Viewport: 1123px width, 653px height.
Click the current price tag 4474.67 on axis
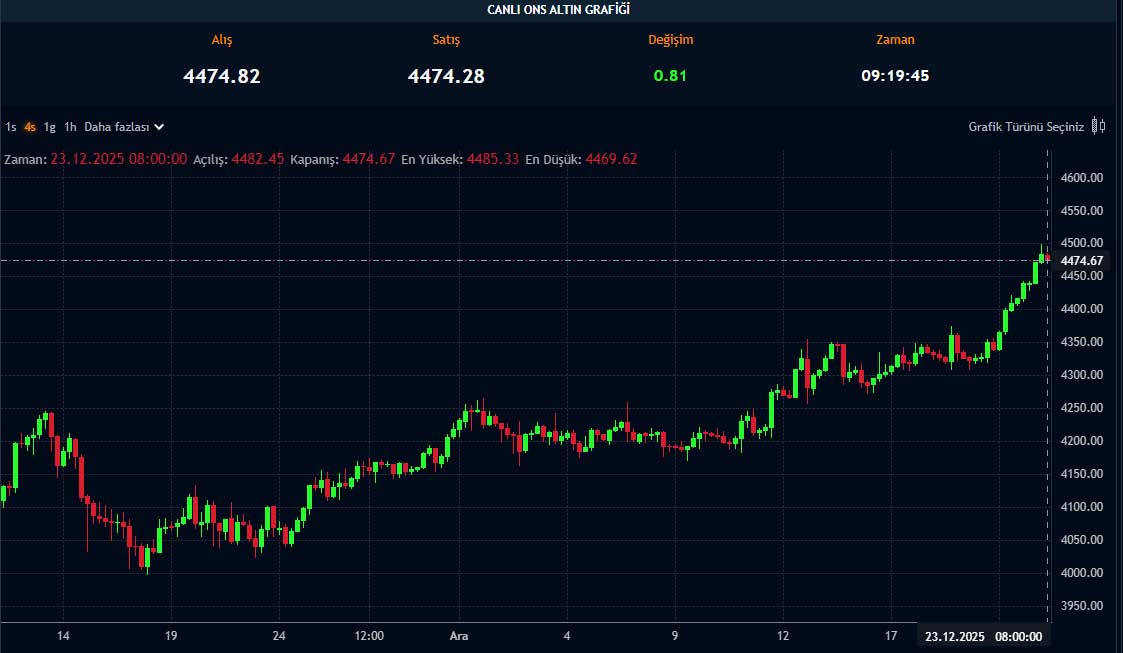click(1081, 261)
